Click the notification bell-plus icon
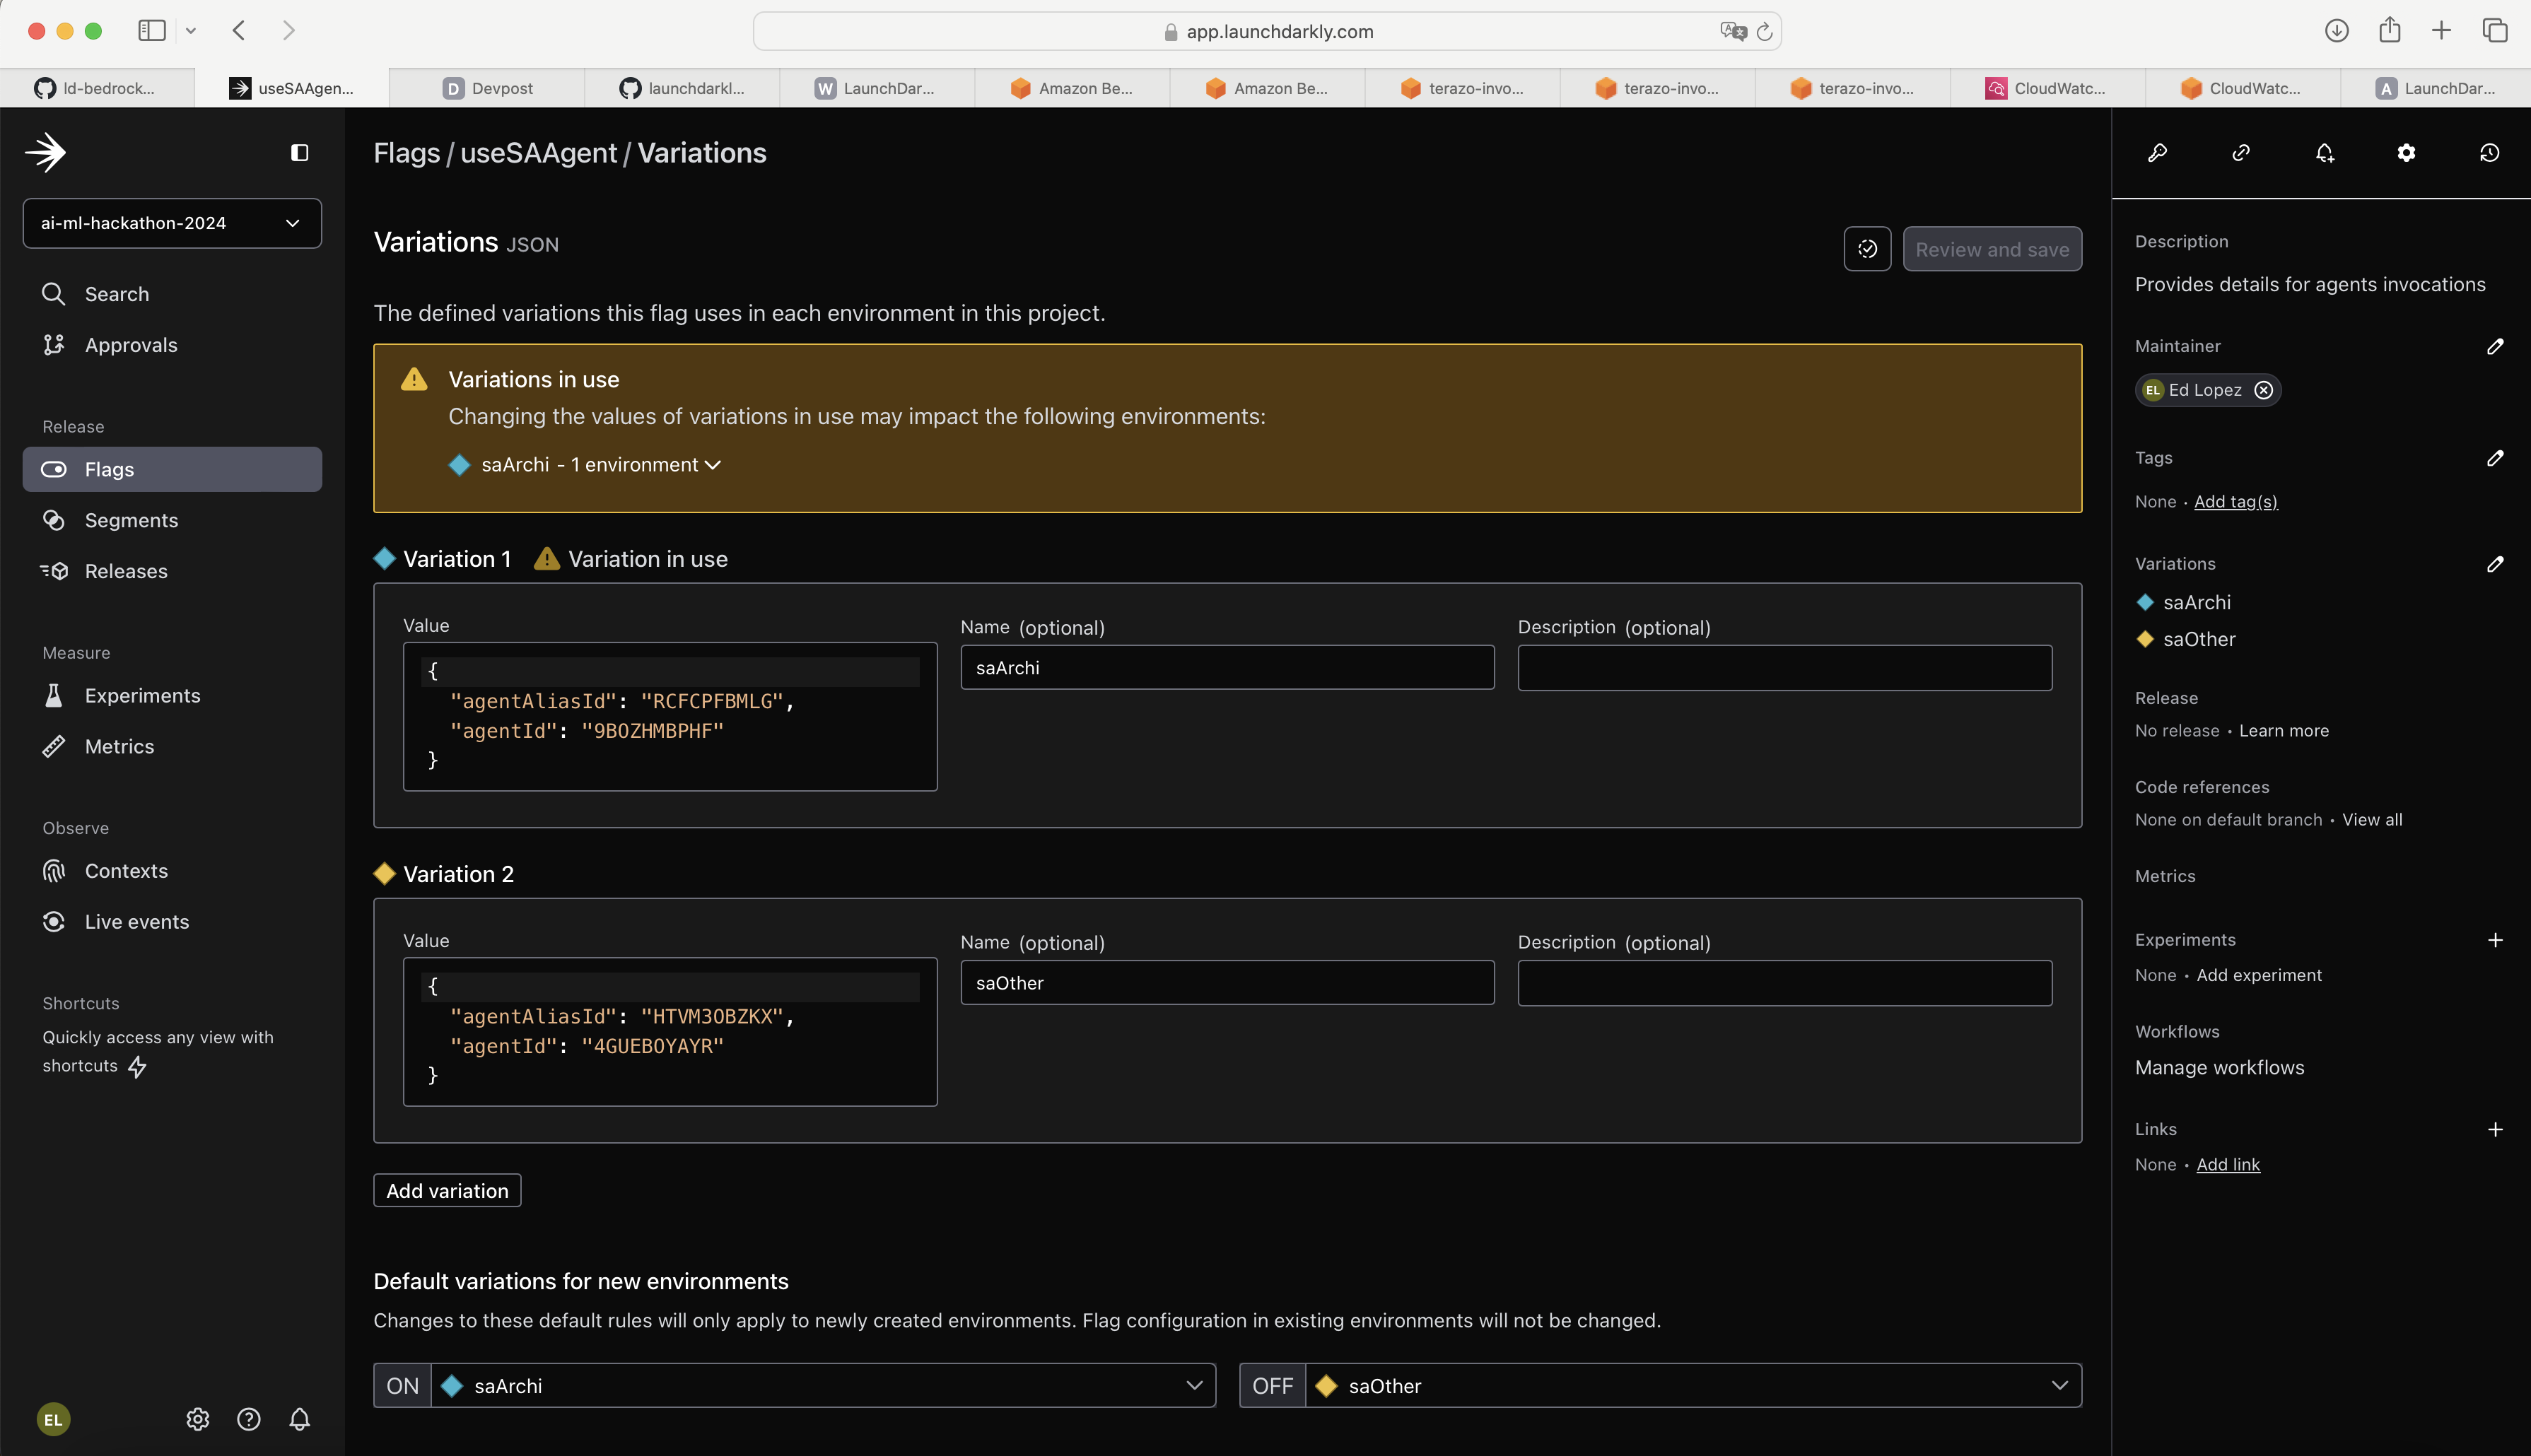2531x1456 pixels. click(x=2324, y=153)
